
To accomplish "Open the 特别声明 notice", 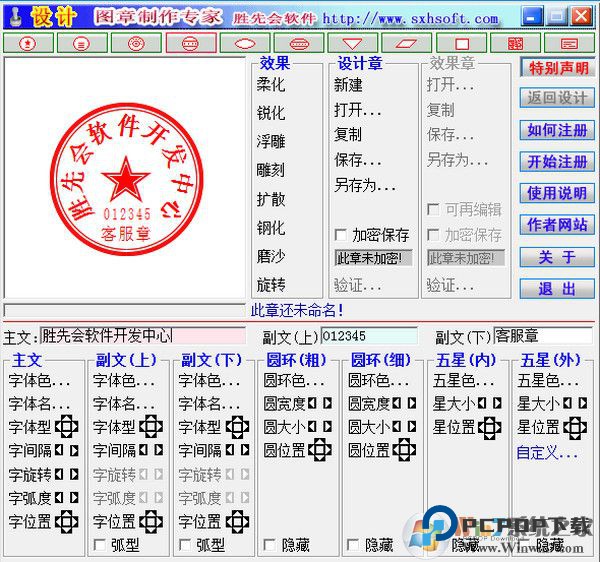I will click(558, 68).
